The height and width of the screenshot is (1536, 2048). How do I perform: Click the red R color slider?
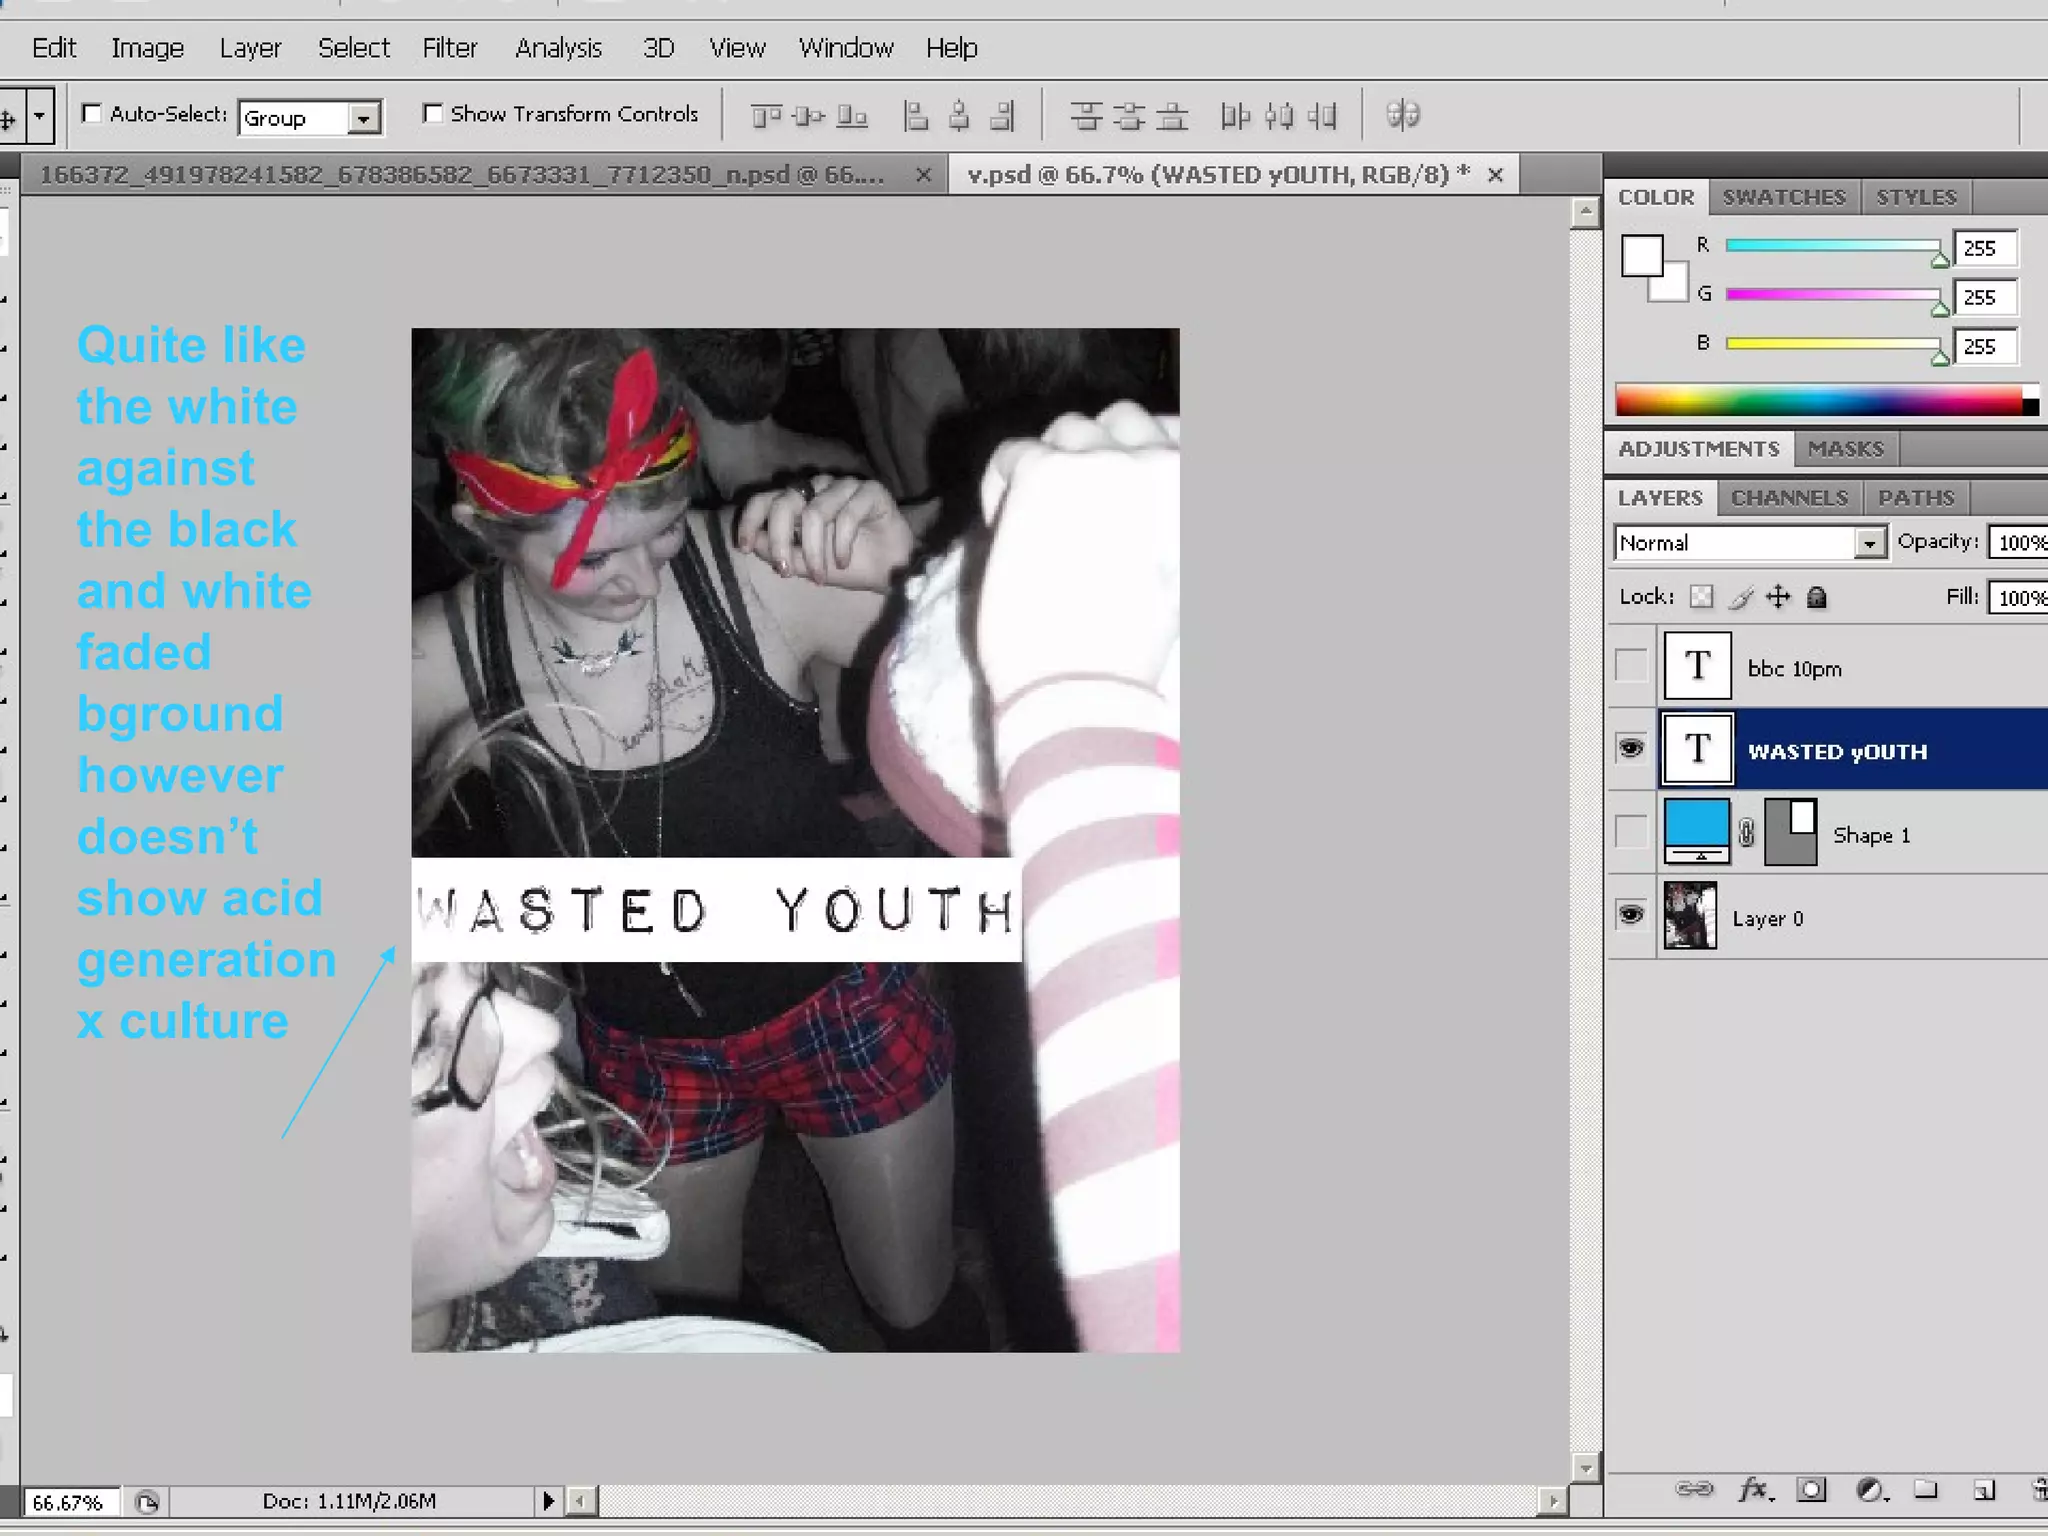click(1832, 246)
